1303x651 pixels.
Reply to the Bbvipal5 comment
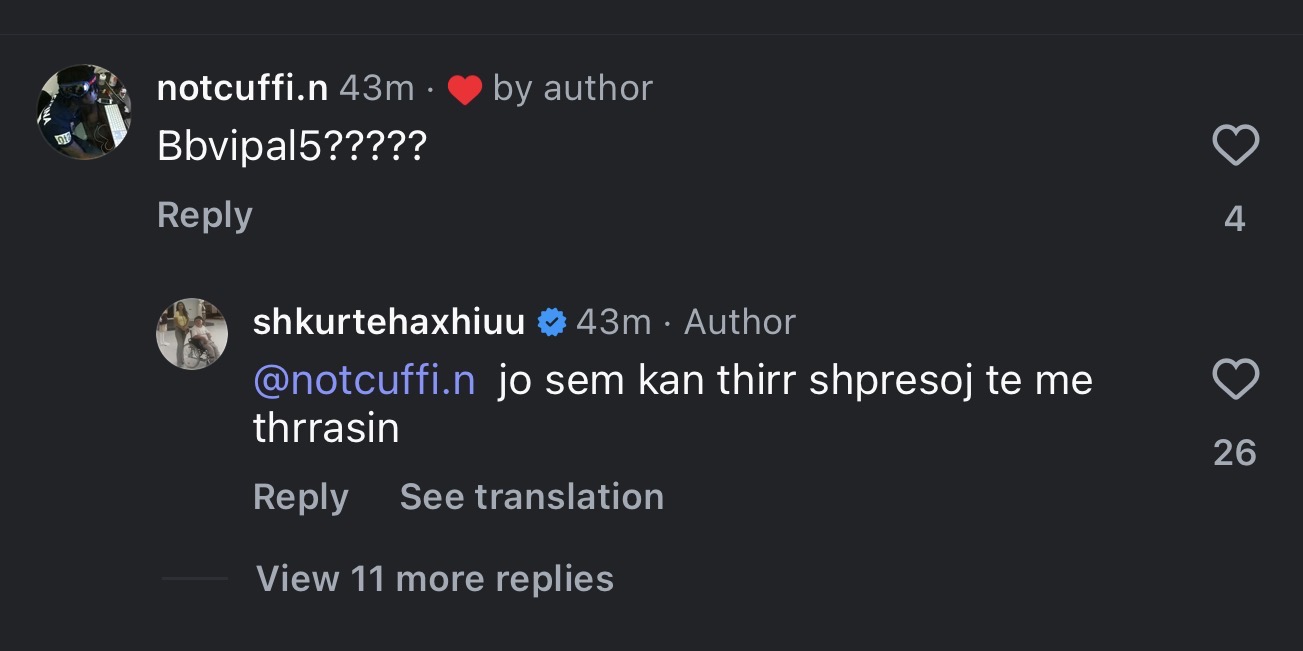tap(205, 215)
